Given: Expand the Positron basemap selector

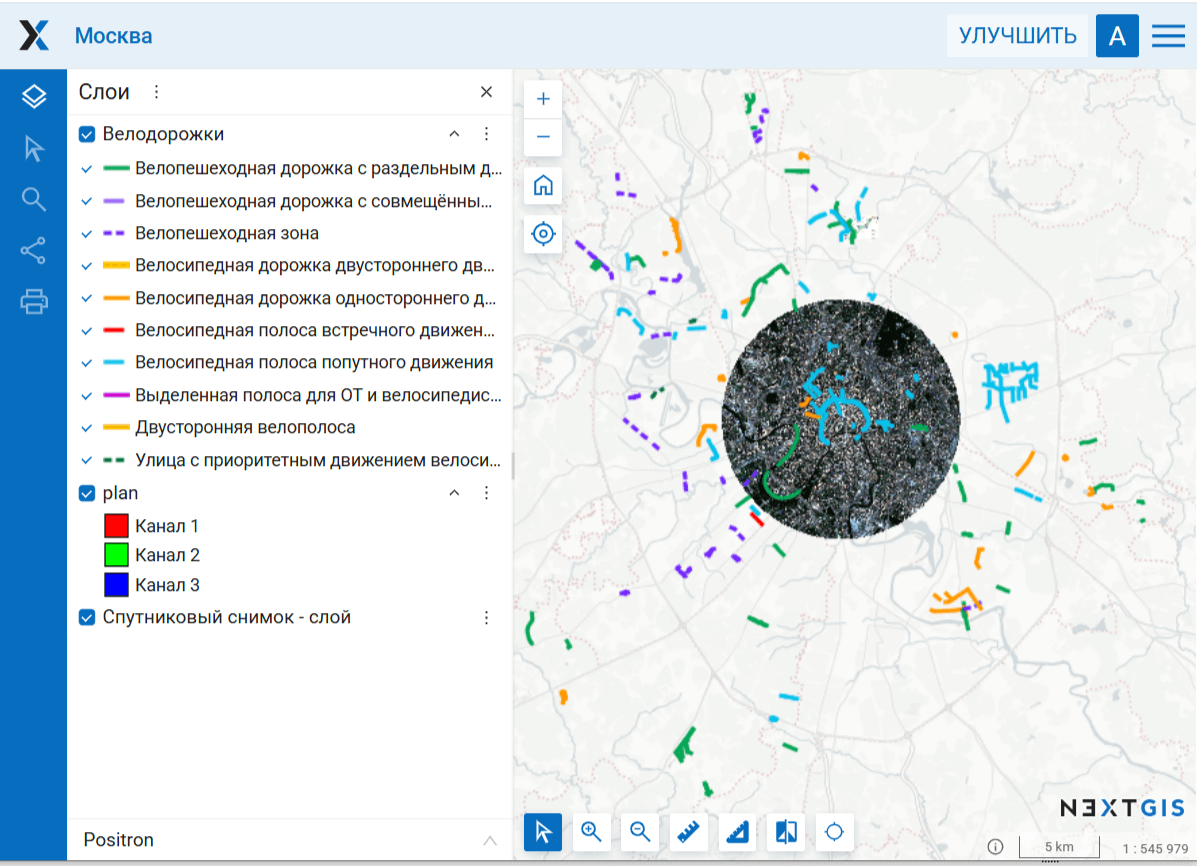Looking at the screenshot, I should click(489, 840).
